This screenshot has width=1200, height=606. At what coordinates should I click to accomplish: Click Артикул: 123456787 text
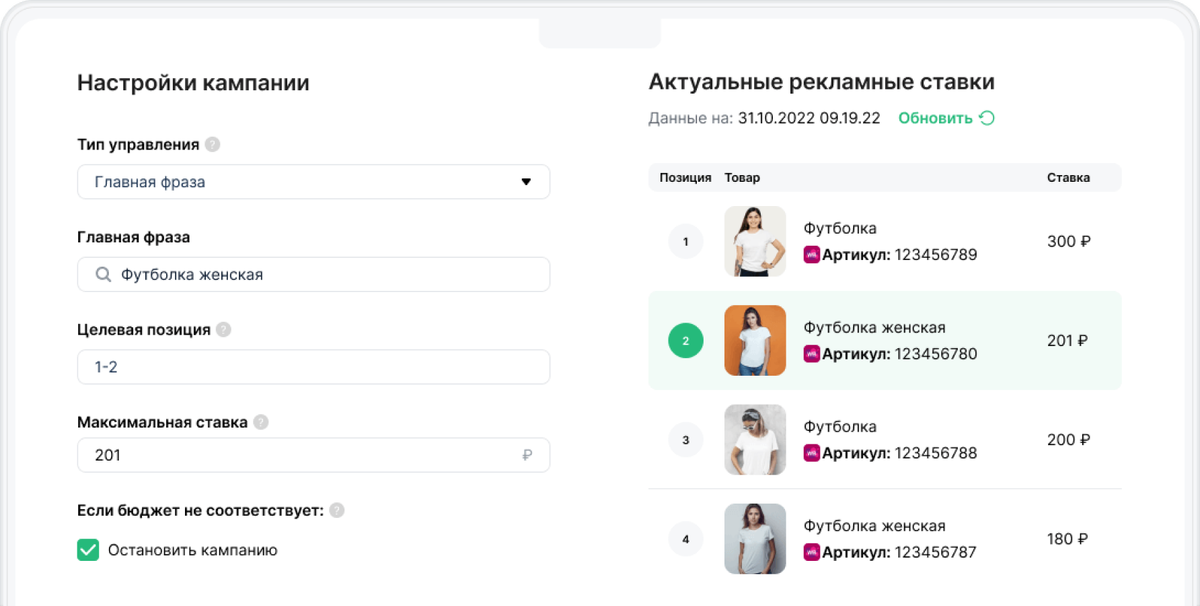coord(899,552)
